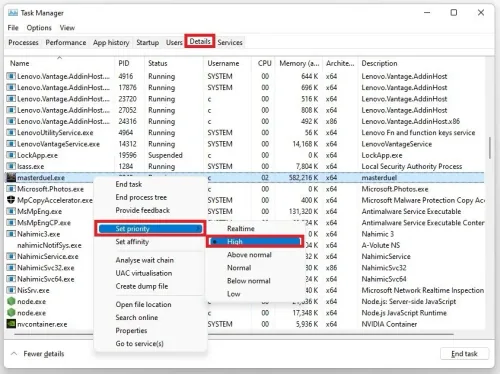Open the Options menu
The image size is (500, 374).
coord(39,28)
